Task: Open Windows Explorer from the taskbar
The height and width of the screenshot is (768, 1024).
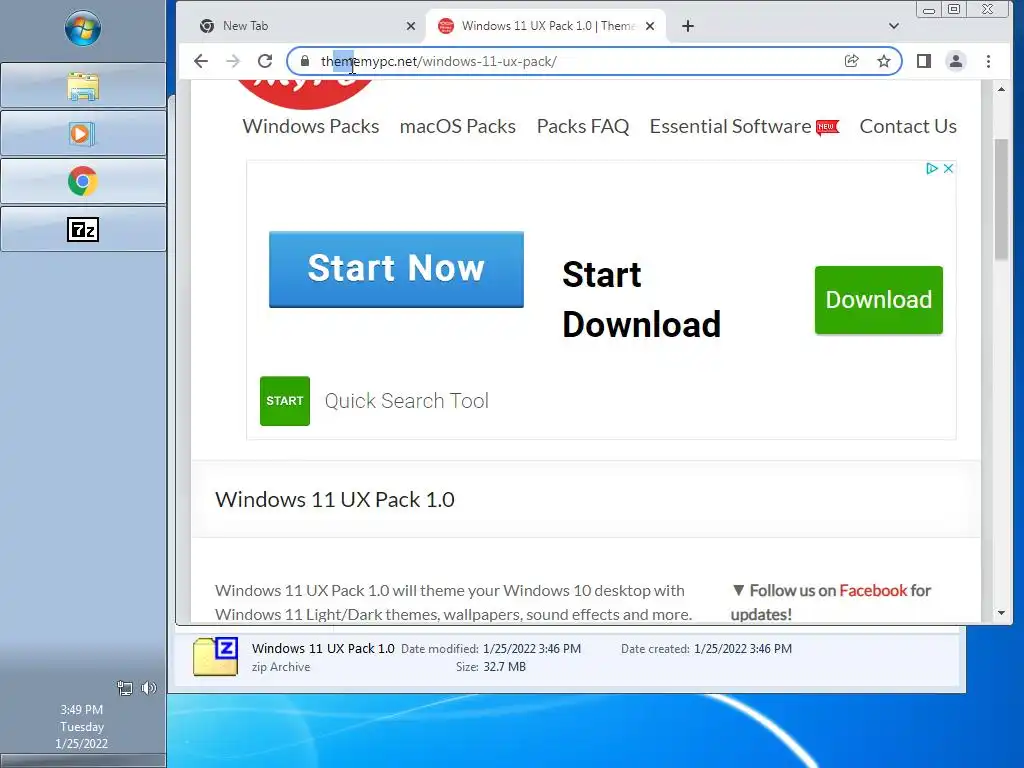Action: (x=83, y=86)
